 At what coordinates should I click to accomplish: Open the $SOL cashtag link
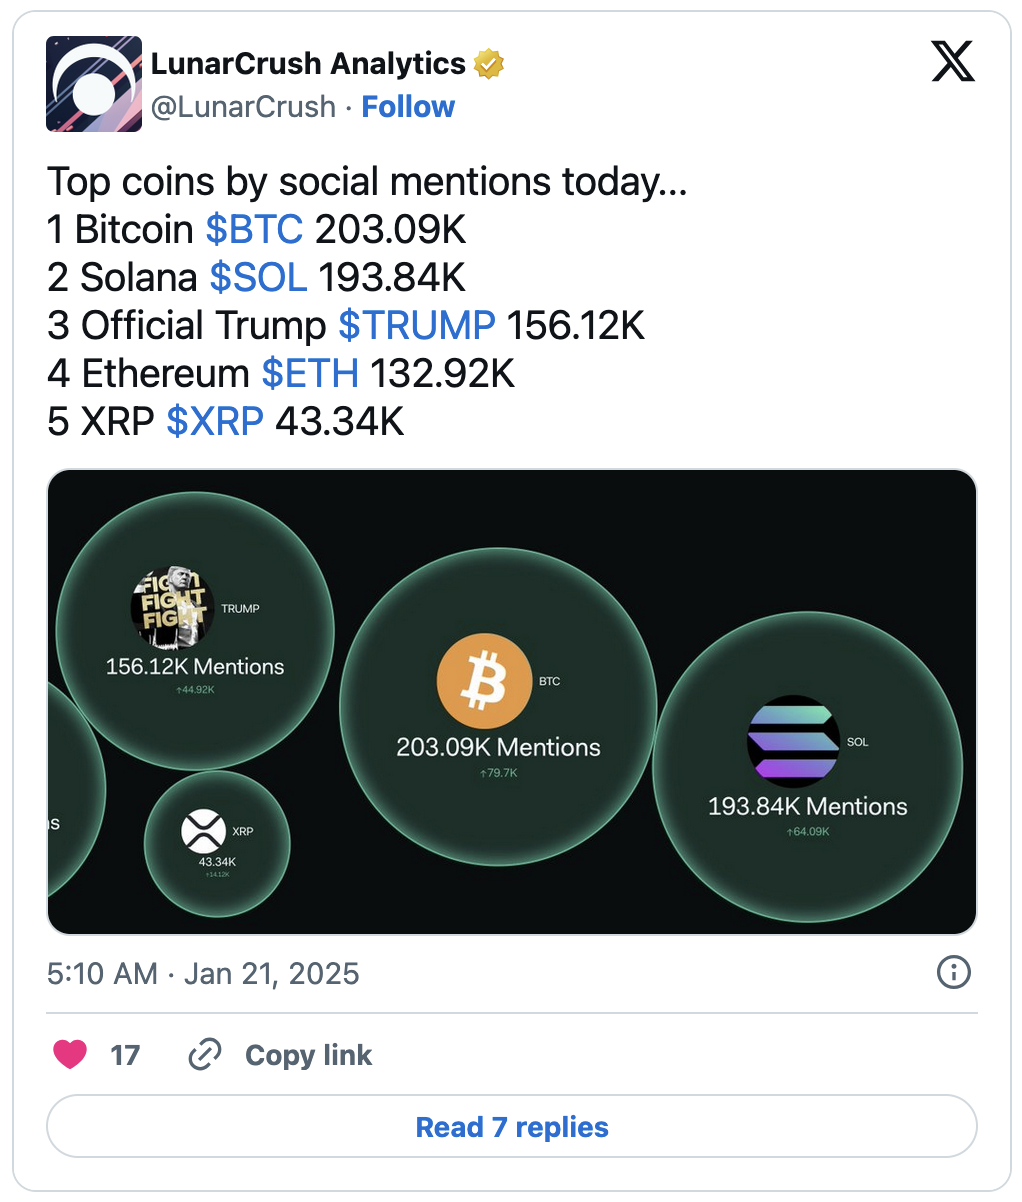click(258, 278)
